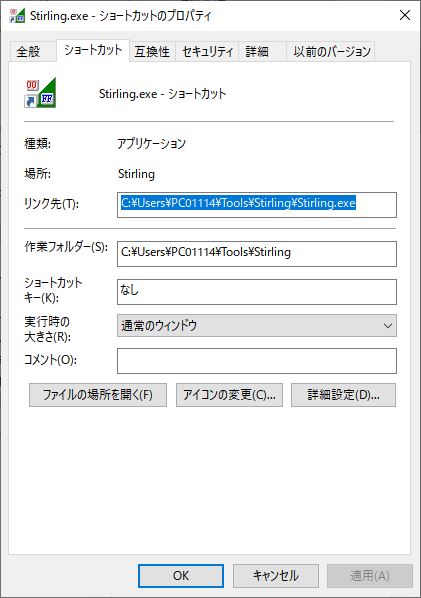
Task: Click the large Stirling shortcut icon
Action: click(x=40, y=93)
